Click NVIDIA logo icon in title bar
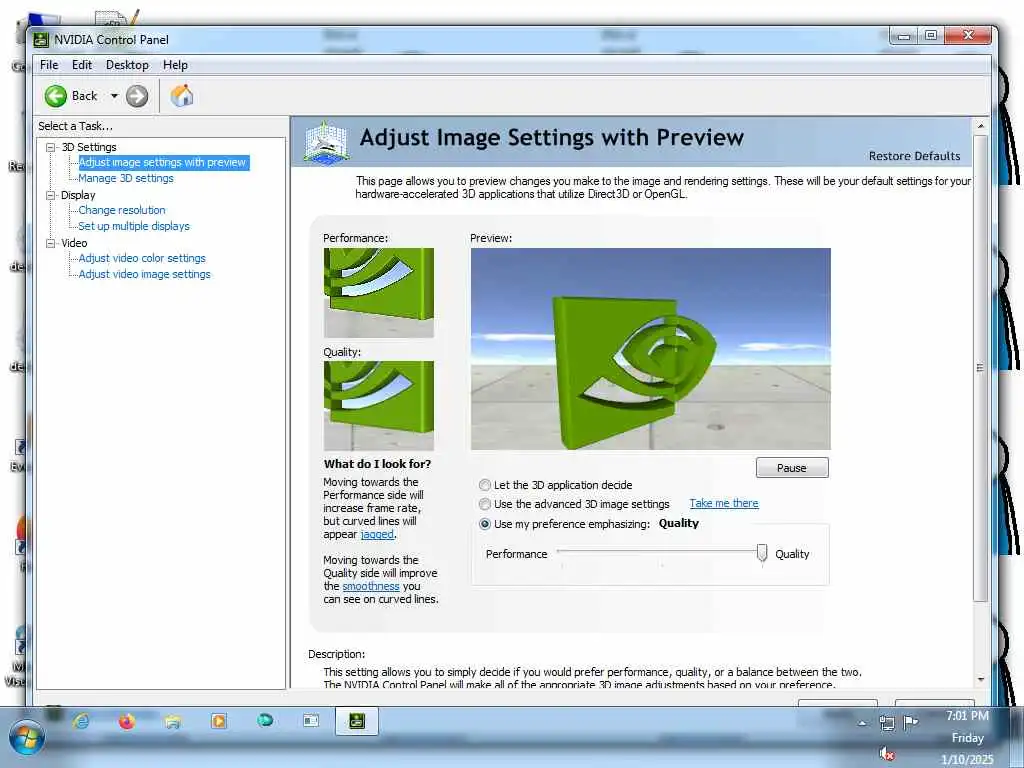 pyautogui.click(x=41, y=40)
